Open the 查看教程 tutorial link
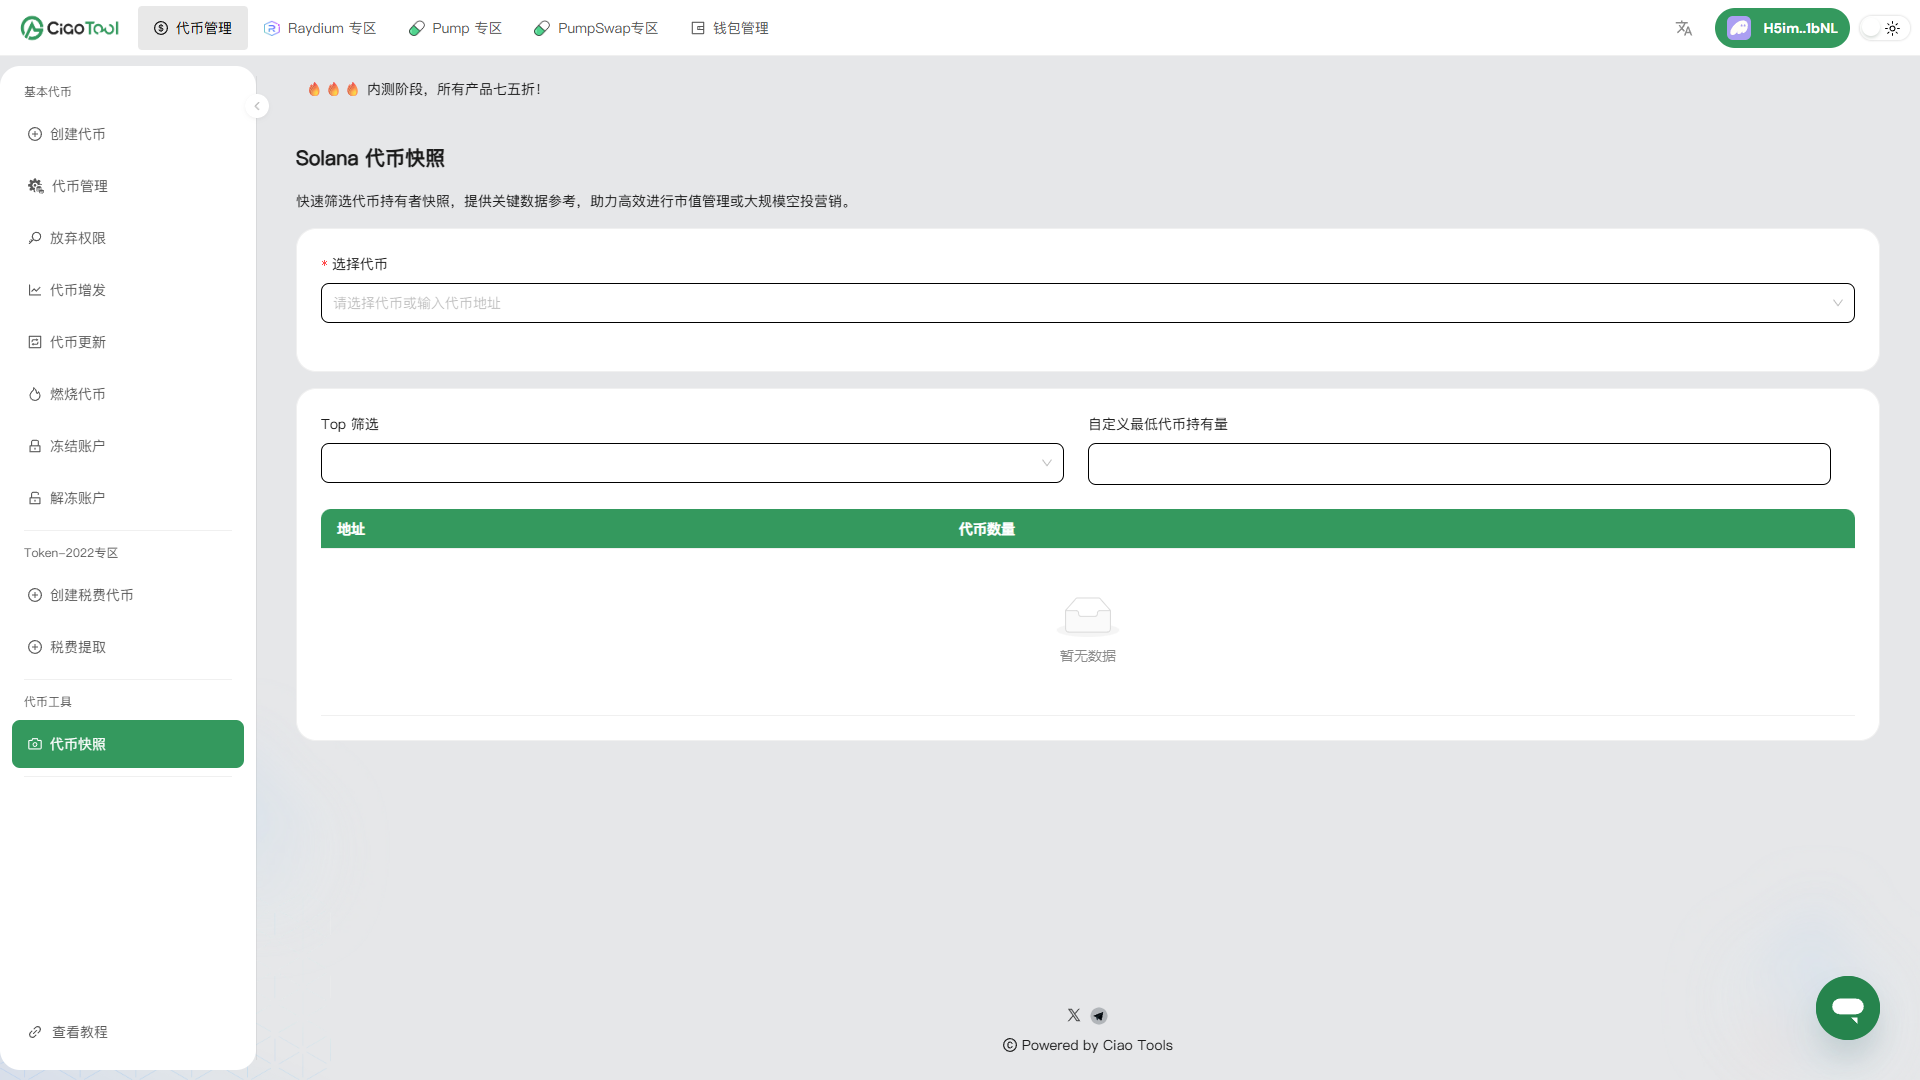 pyautogui.click(x=79, y=1032)
